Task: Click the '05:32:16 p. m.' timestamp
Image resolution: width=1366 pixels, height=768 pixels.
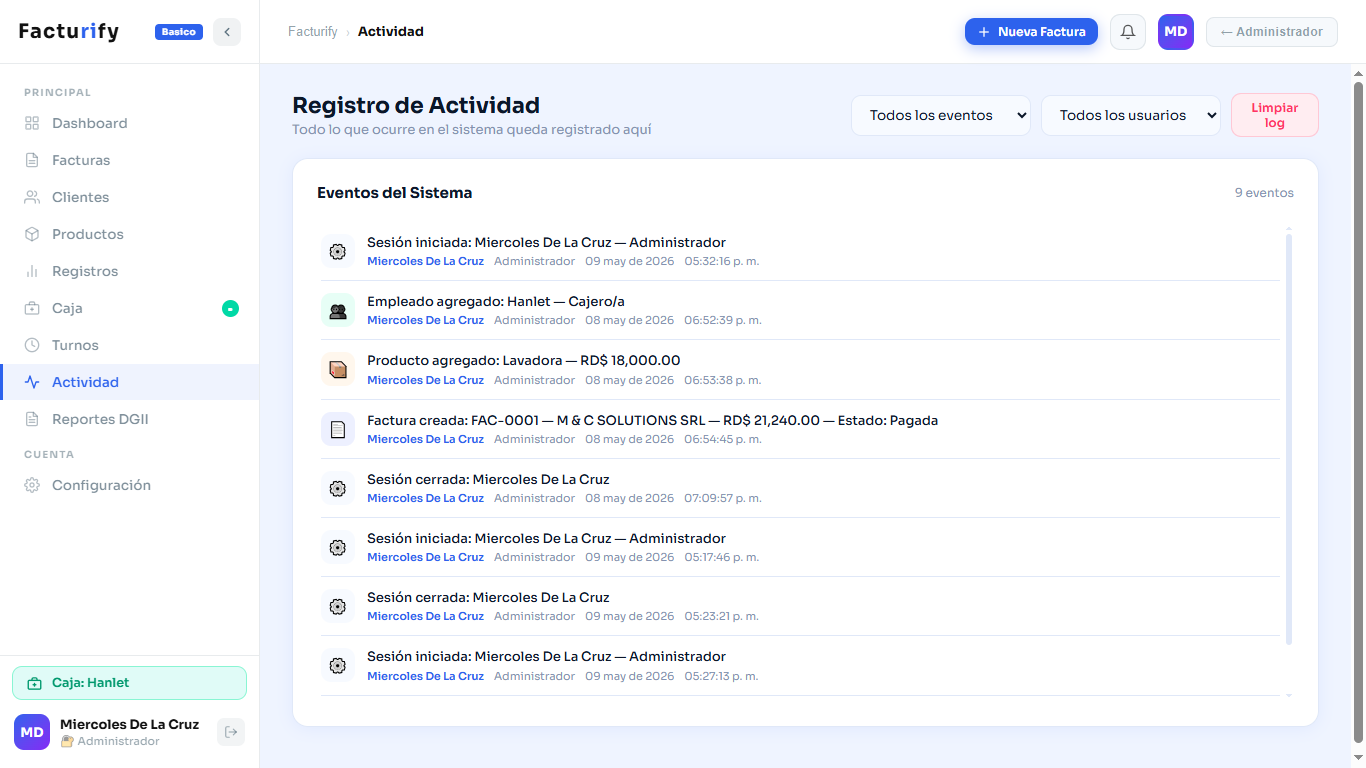Action: tap(722, 261)
